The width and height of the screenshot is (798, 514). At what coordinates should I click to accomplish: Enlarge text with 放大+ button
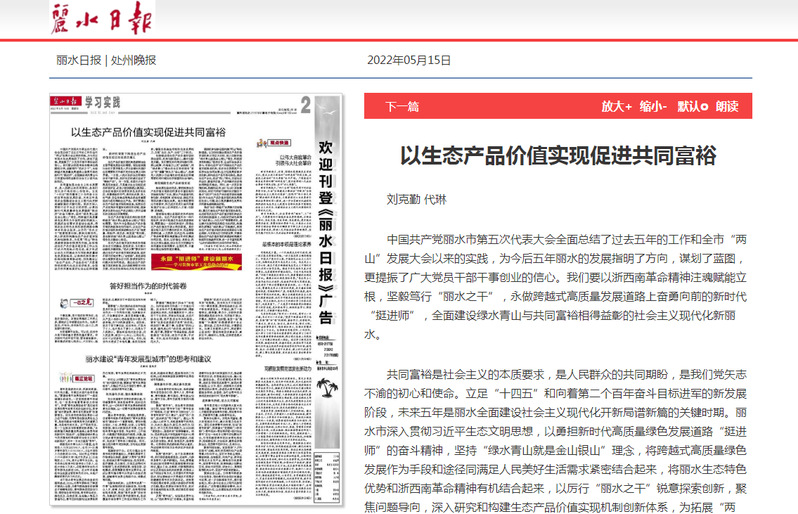pos(616,106)
